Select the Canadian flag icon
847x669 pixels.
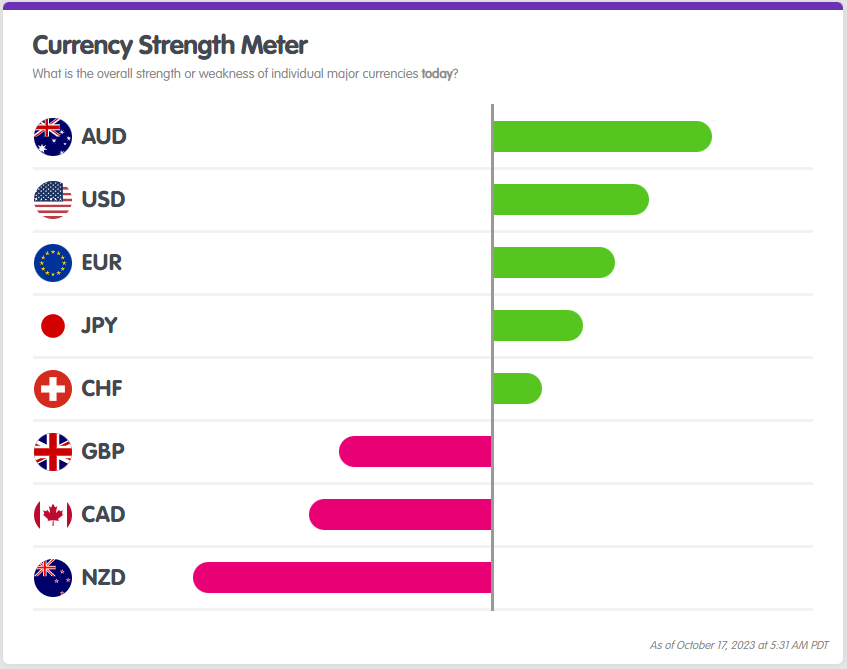click(x=52, y=514)
